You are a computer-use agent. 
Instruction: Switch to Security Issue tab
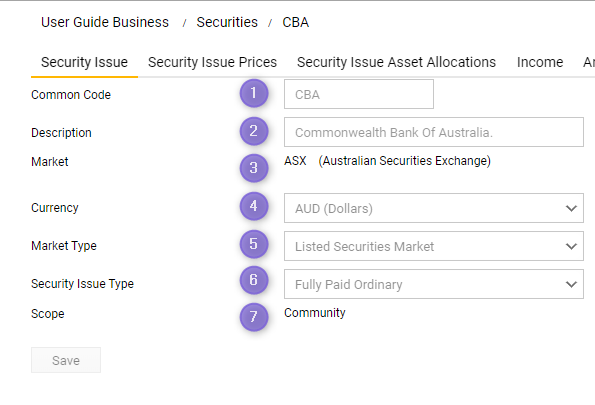84,62
